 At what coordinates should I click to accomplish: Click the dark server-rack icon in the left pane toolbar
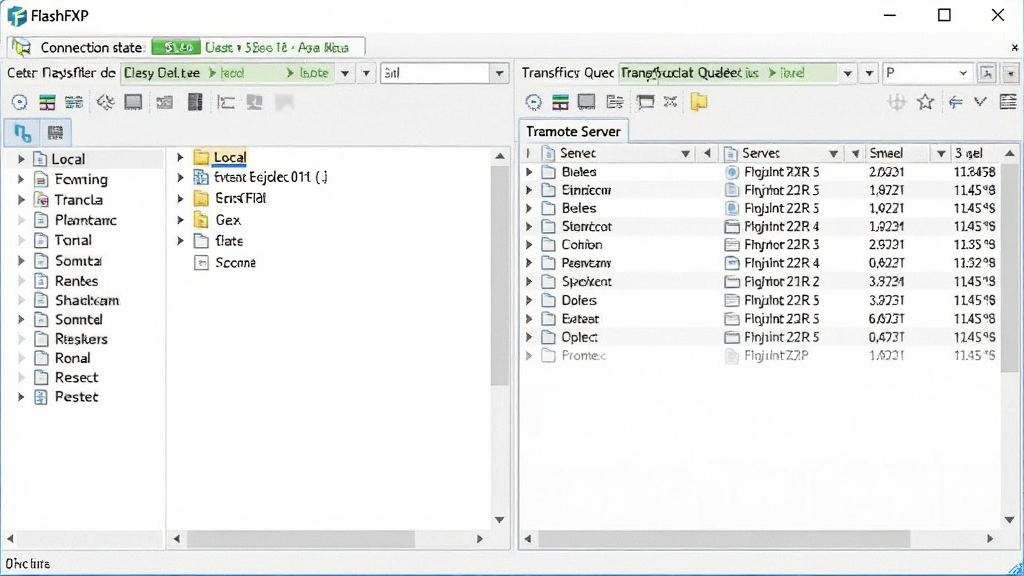(195, 102)
